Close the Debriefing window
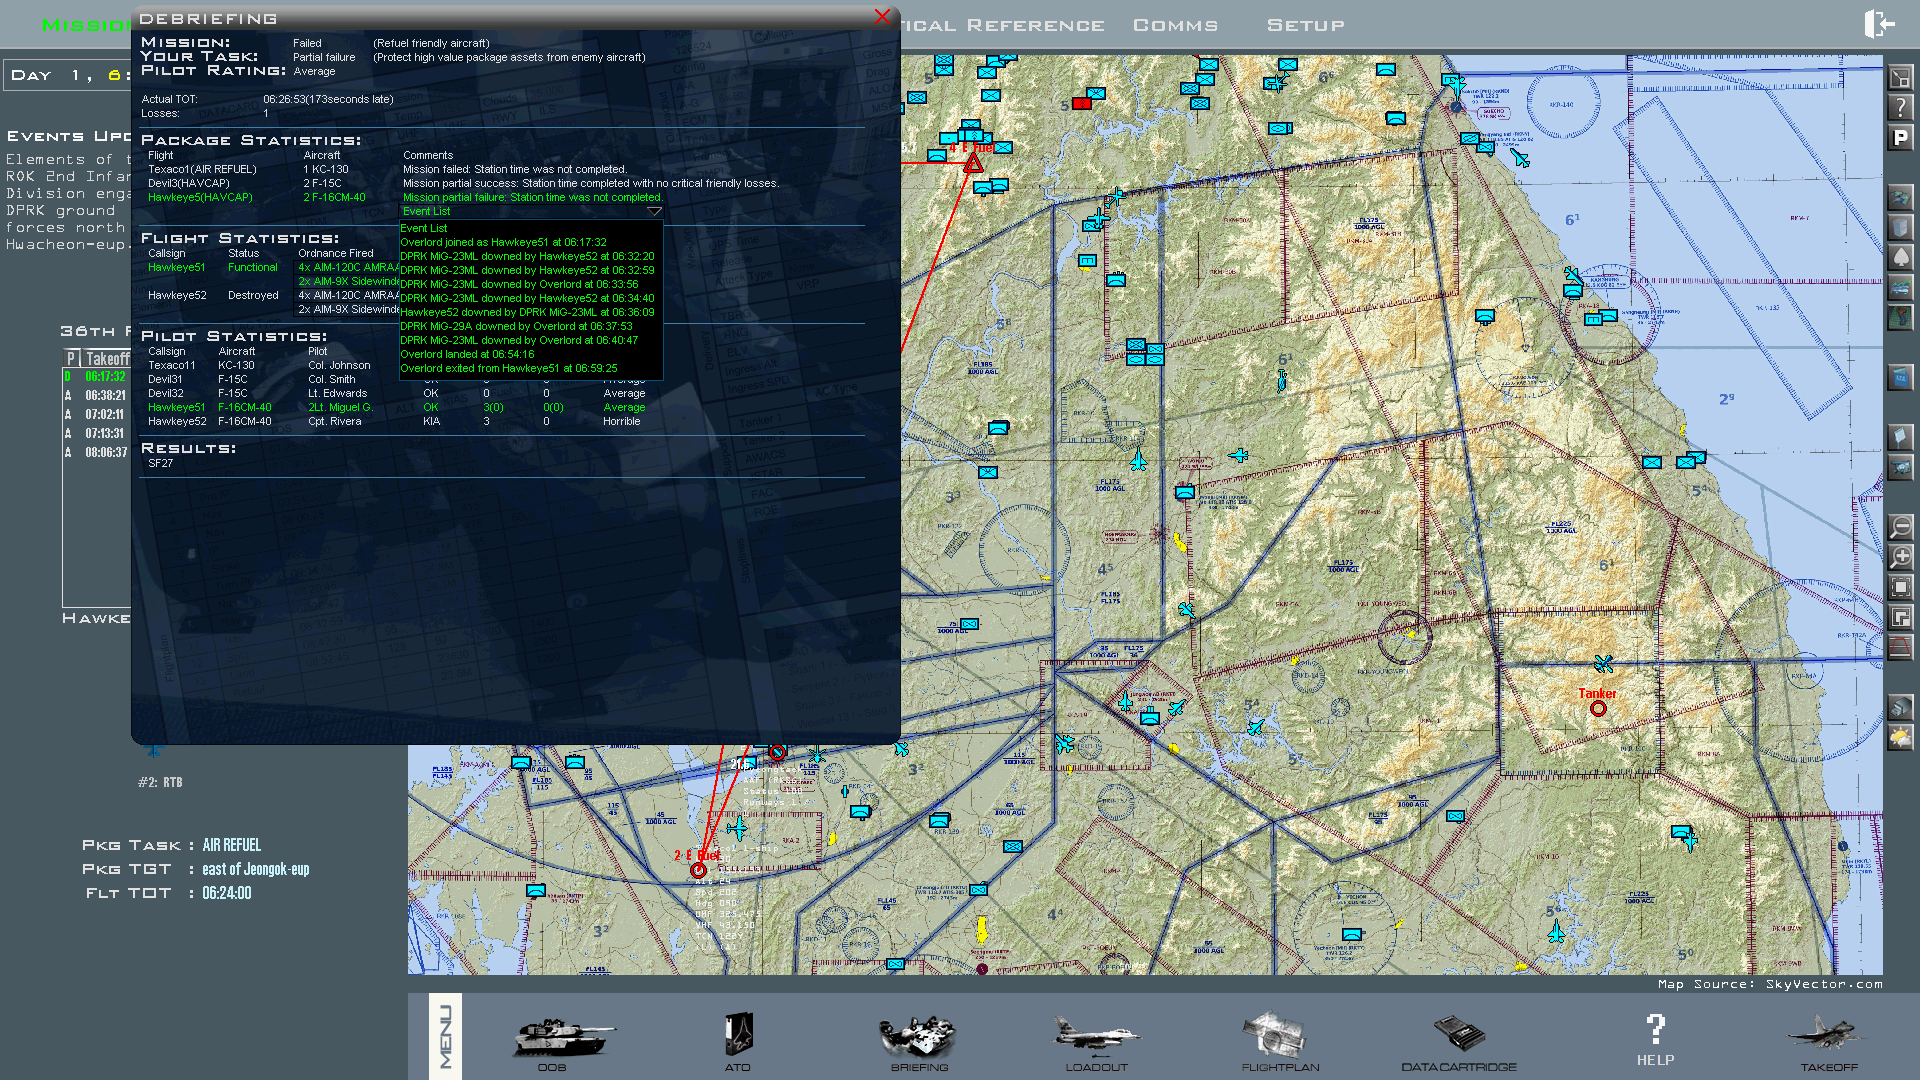Image resolution: width=1920 pixels, height=1080 pixels. tap(881, 17)
